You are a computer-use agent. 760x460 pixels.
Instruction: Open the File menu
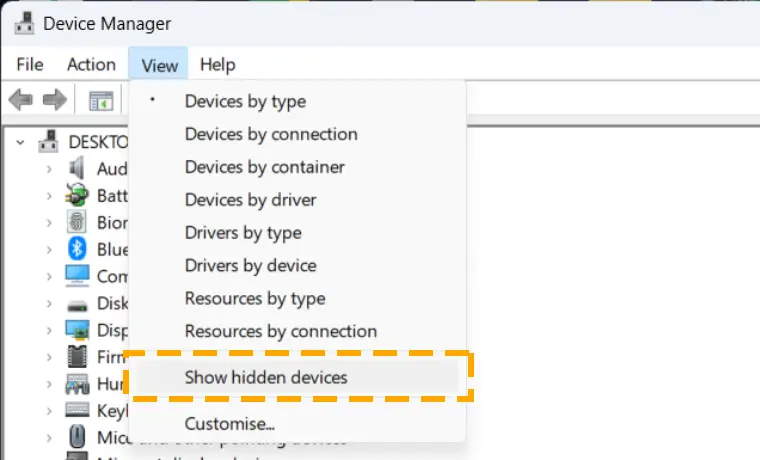[x=30, y=64]
